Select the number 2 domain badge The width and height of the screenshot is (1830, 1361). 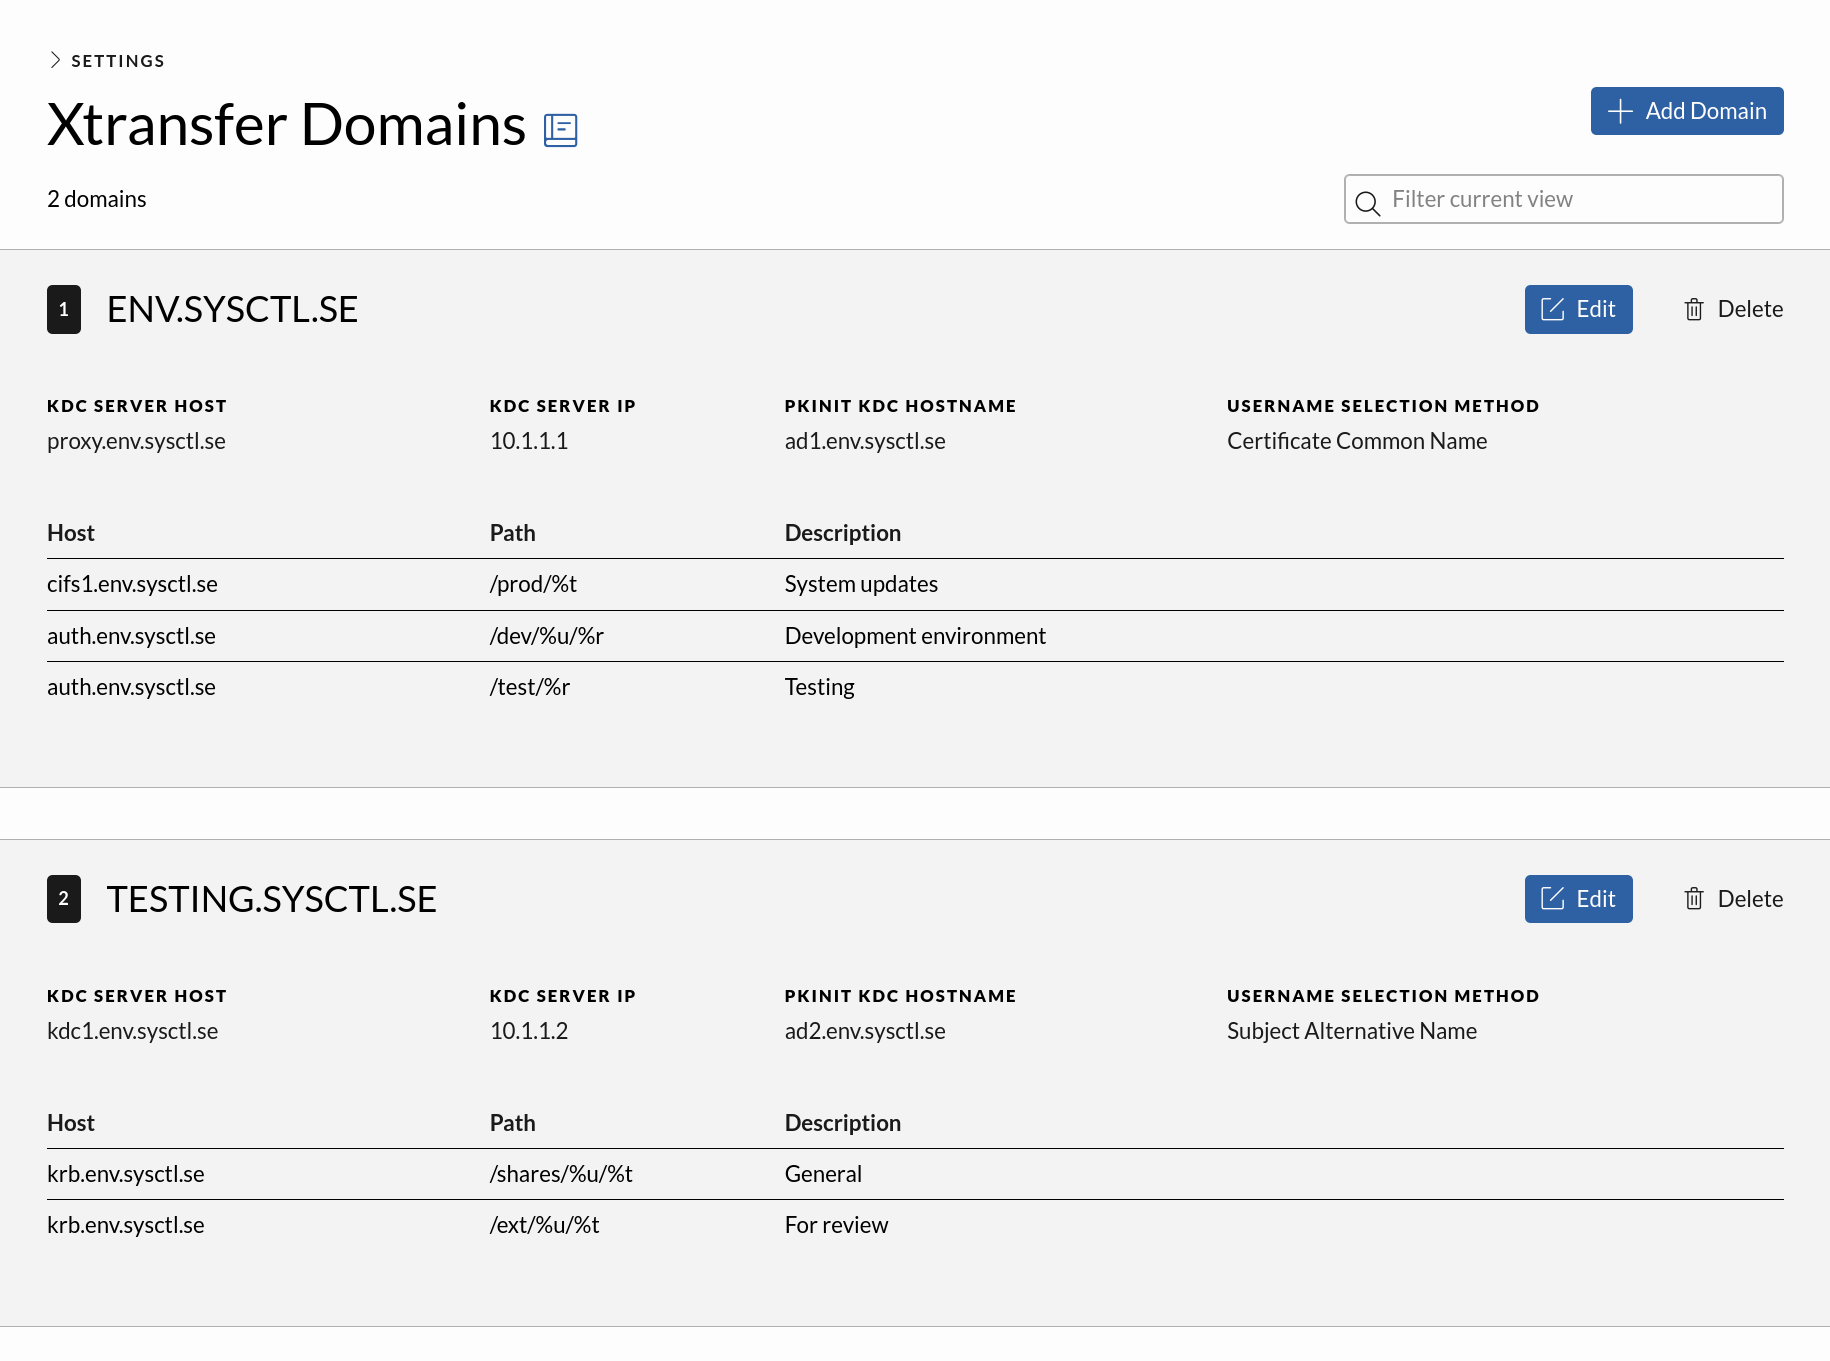(x=64, y=899)
